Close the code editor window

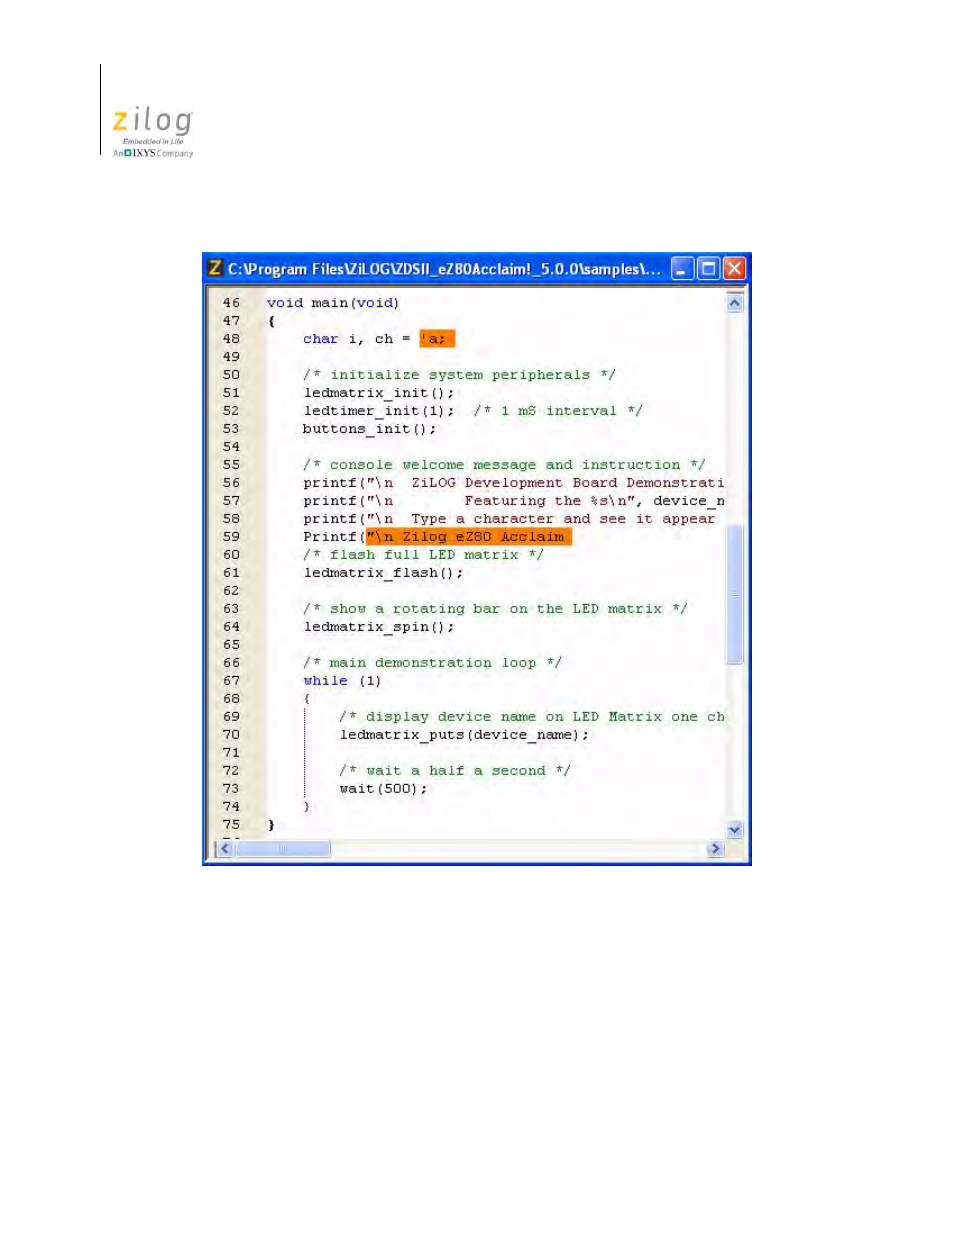(x=734, y=268)
